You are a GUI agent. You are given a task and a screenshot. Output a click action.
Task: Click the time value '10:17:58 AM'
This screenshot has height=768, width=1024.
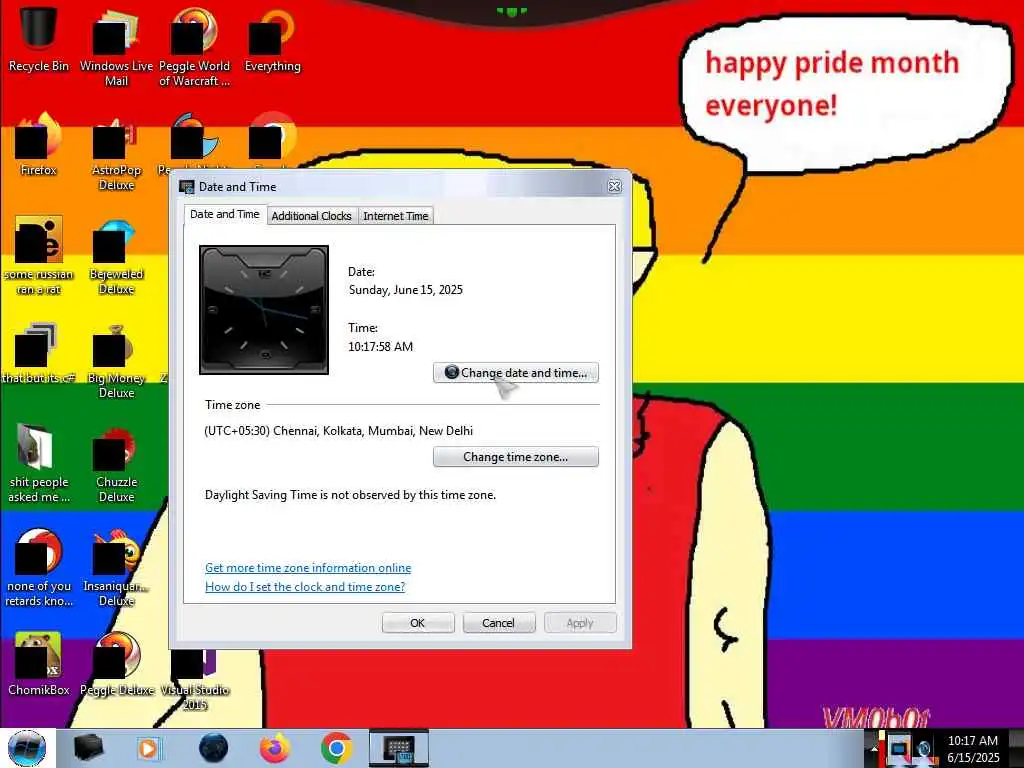(x=381, y=347)
